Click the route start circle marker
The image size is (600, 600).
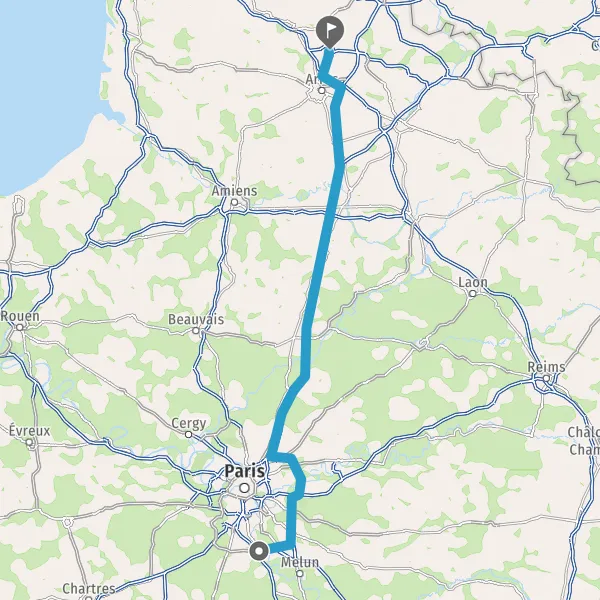(x=259, y=551)
